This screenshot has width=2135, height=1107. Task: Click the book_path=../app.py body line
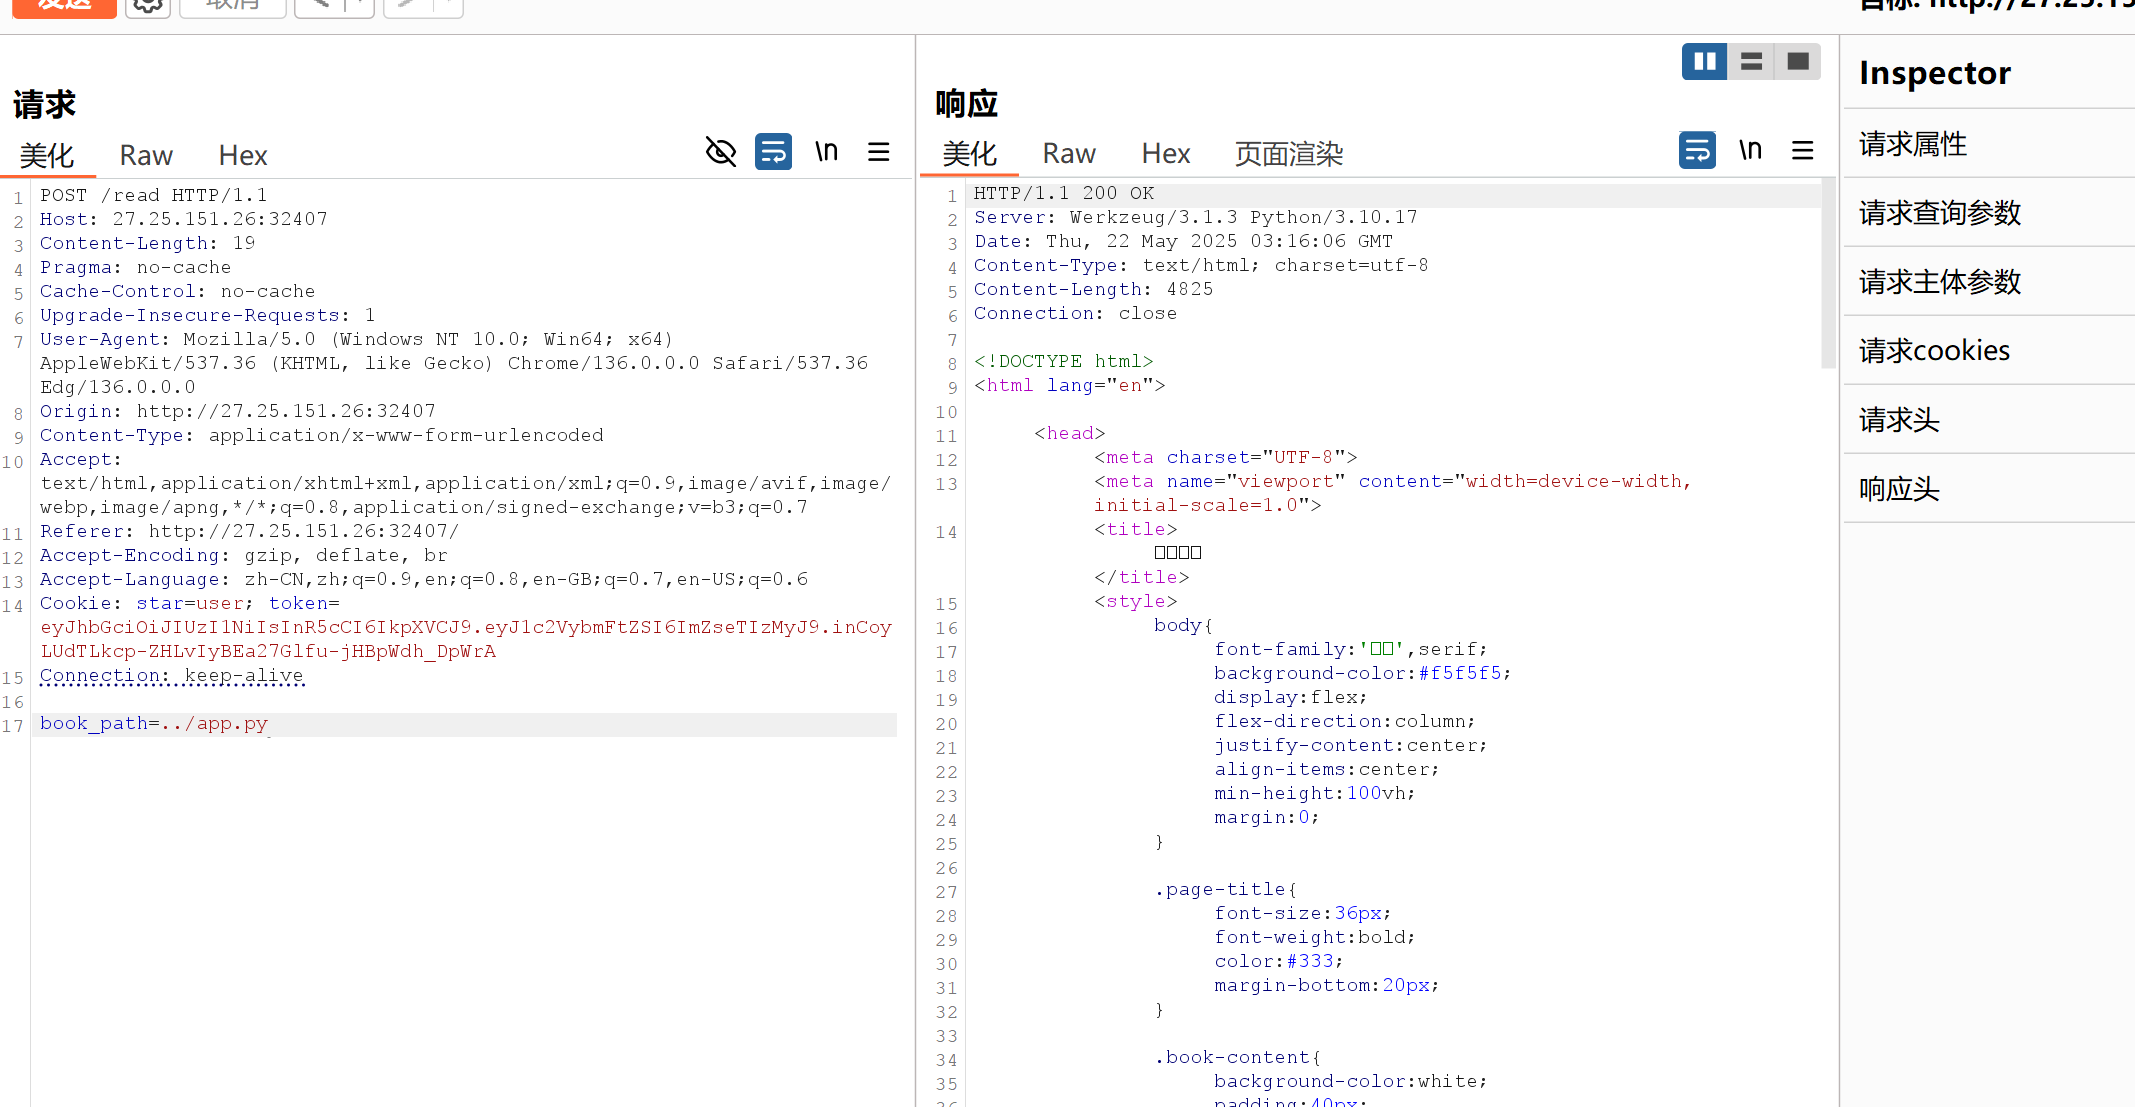(x=154, y=723)
